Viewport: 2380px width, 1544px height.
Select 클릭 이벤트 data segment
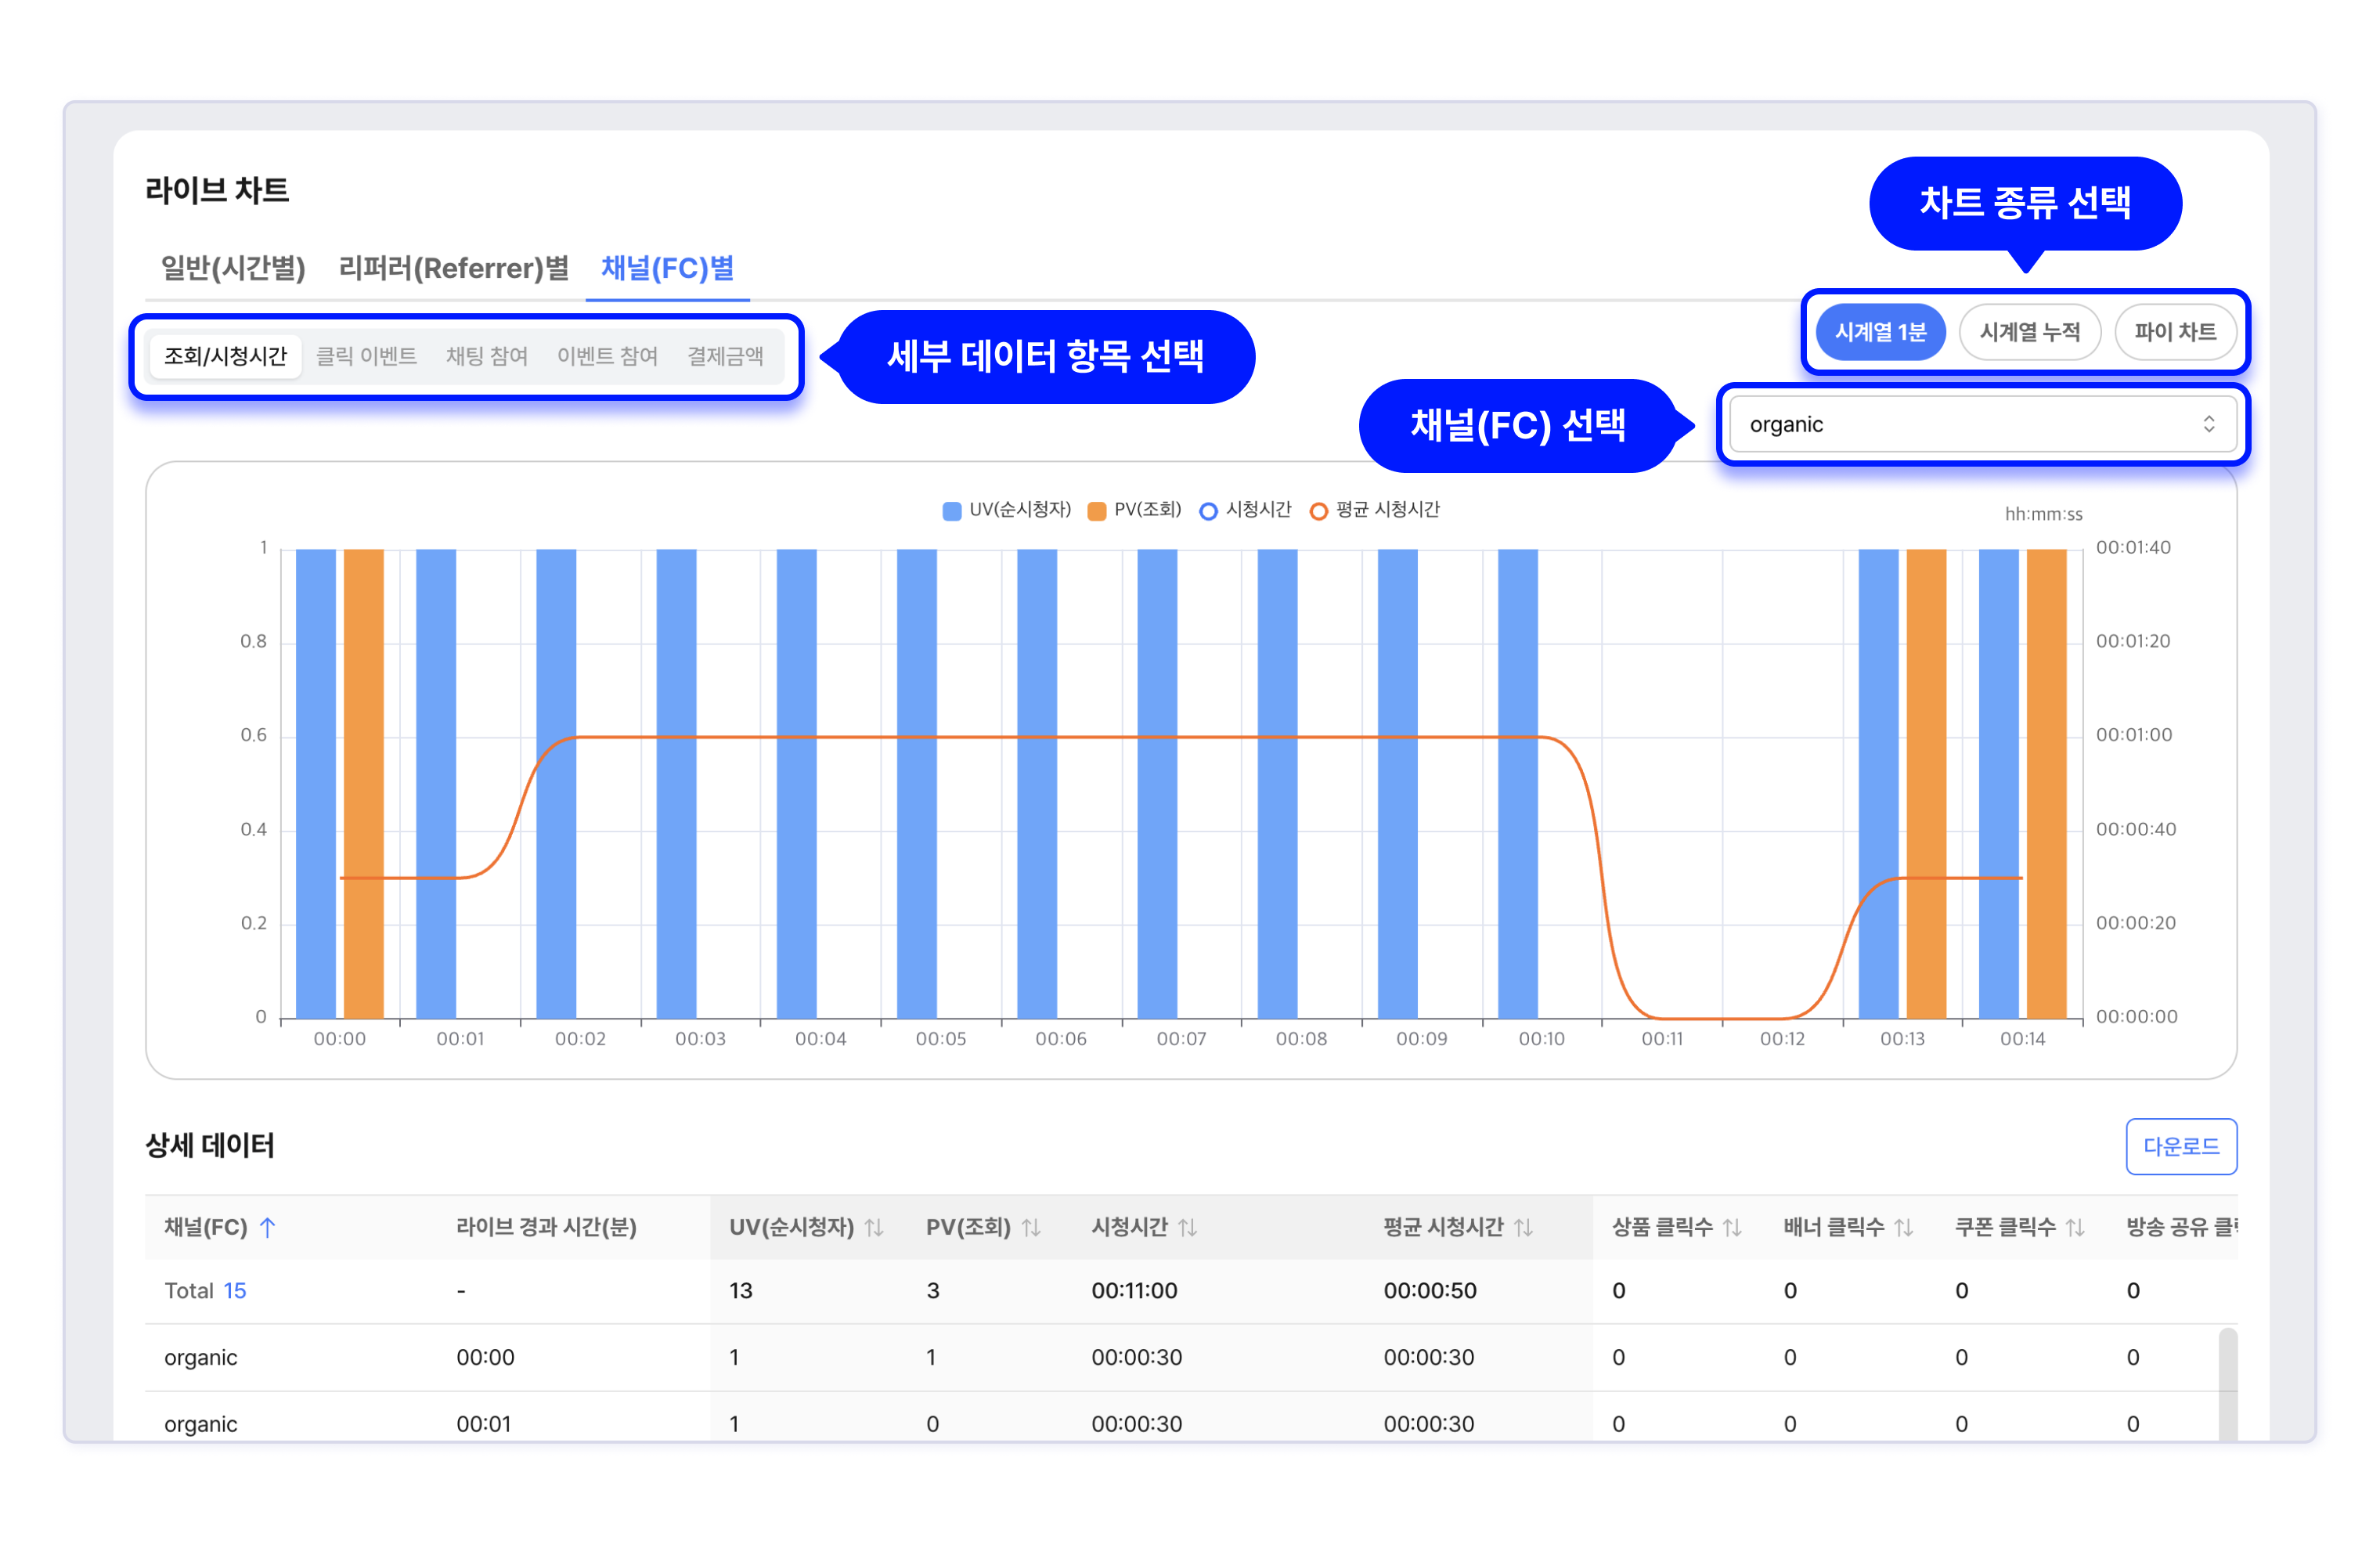click(x=366, y=356)
